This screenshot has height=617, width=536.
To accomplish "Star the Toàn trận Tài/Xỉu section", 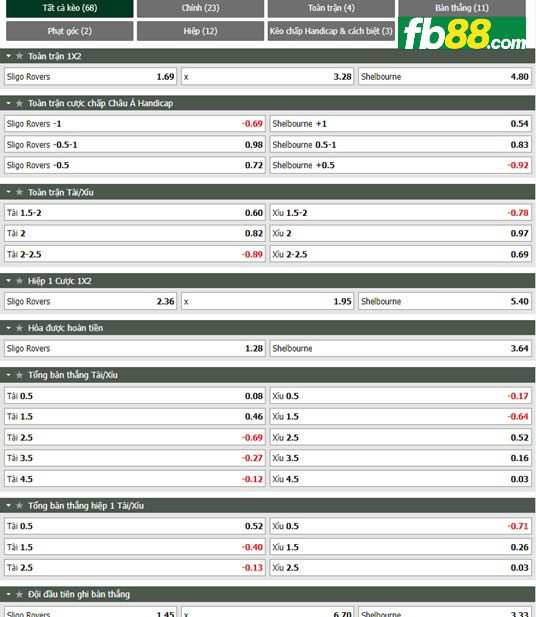I will 19,192.
